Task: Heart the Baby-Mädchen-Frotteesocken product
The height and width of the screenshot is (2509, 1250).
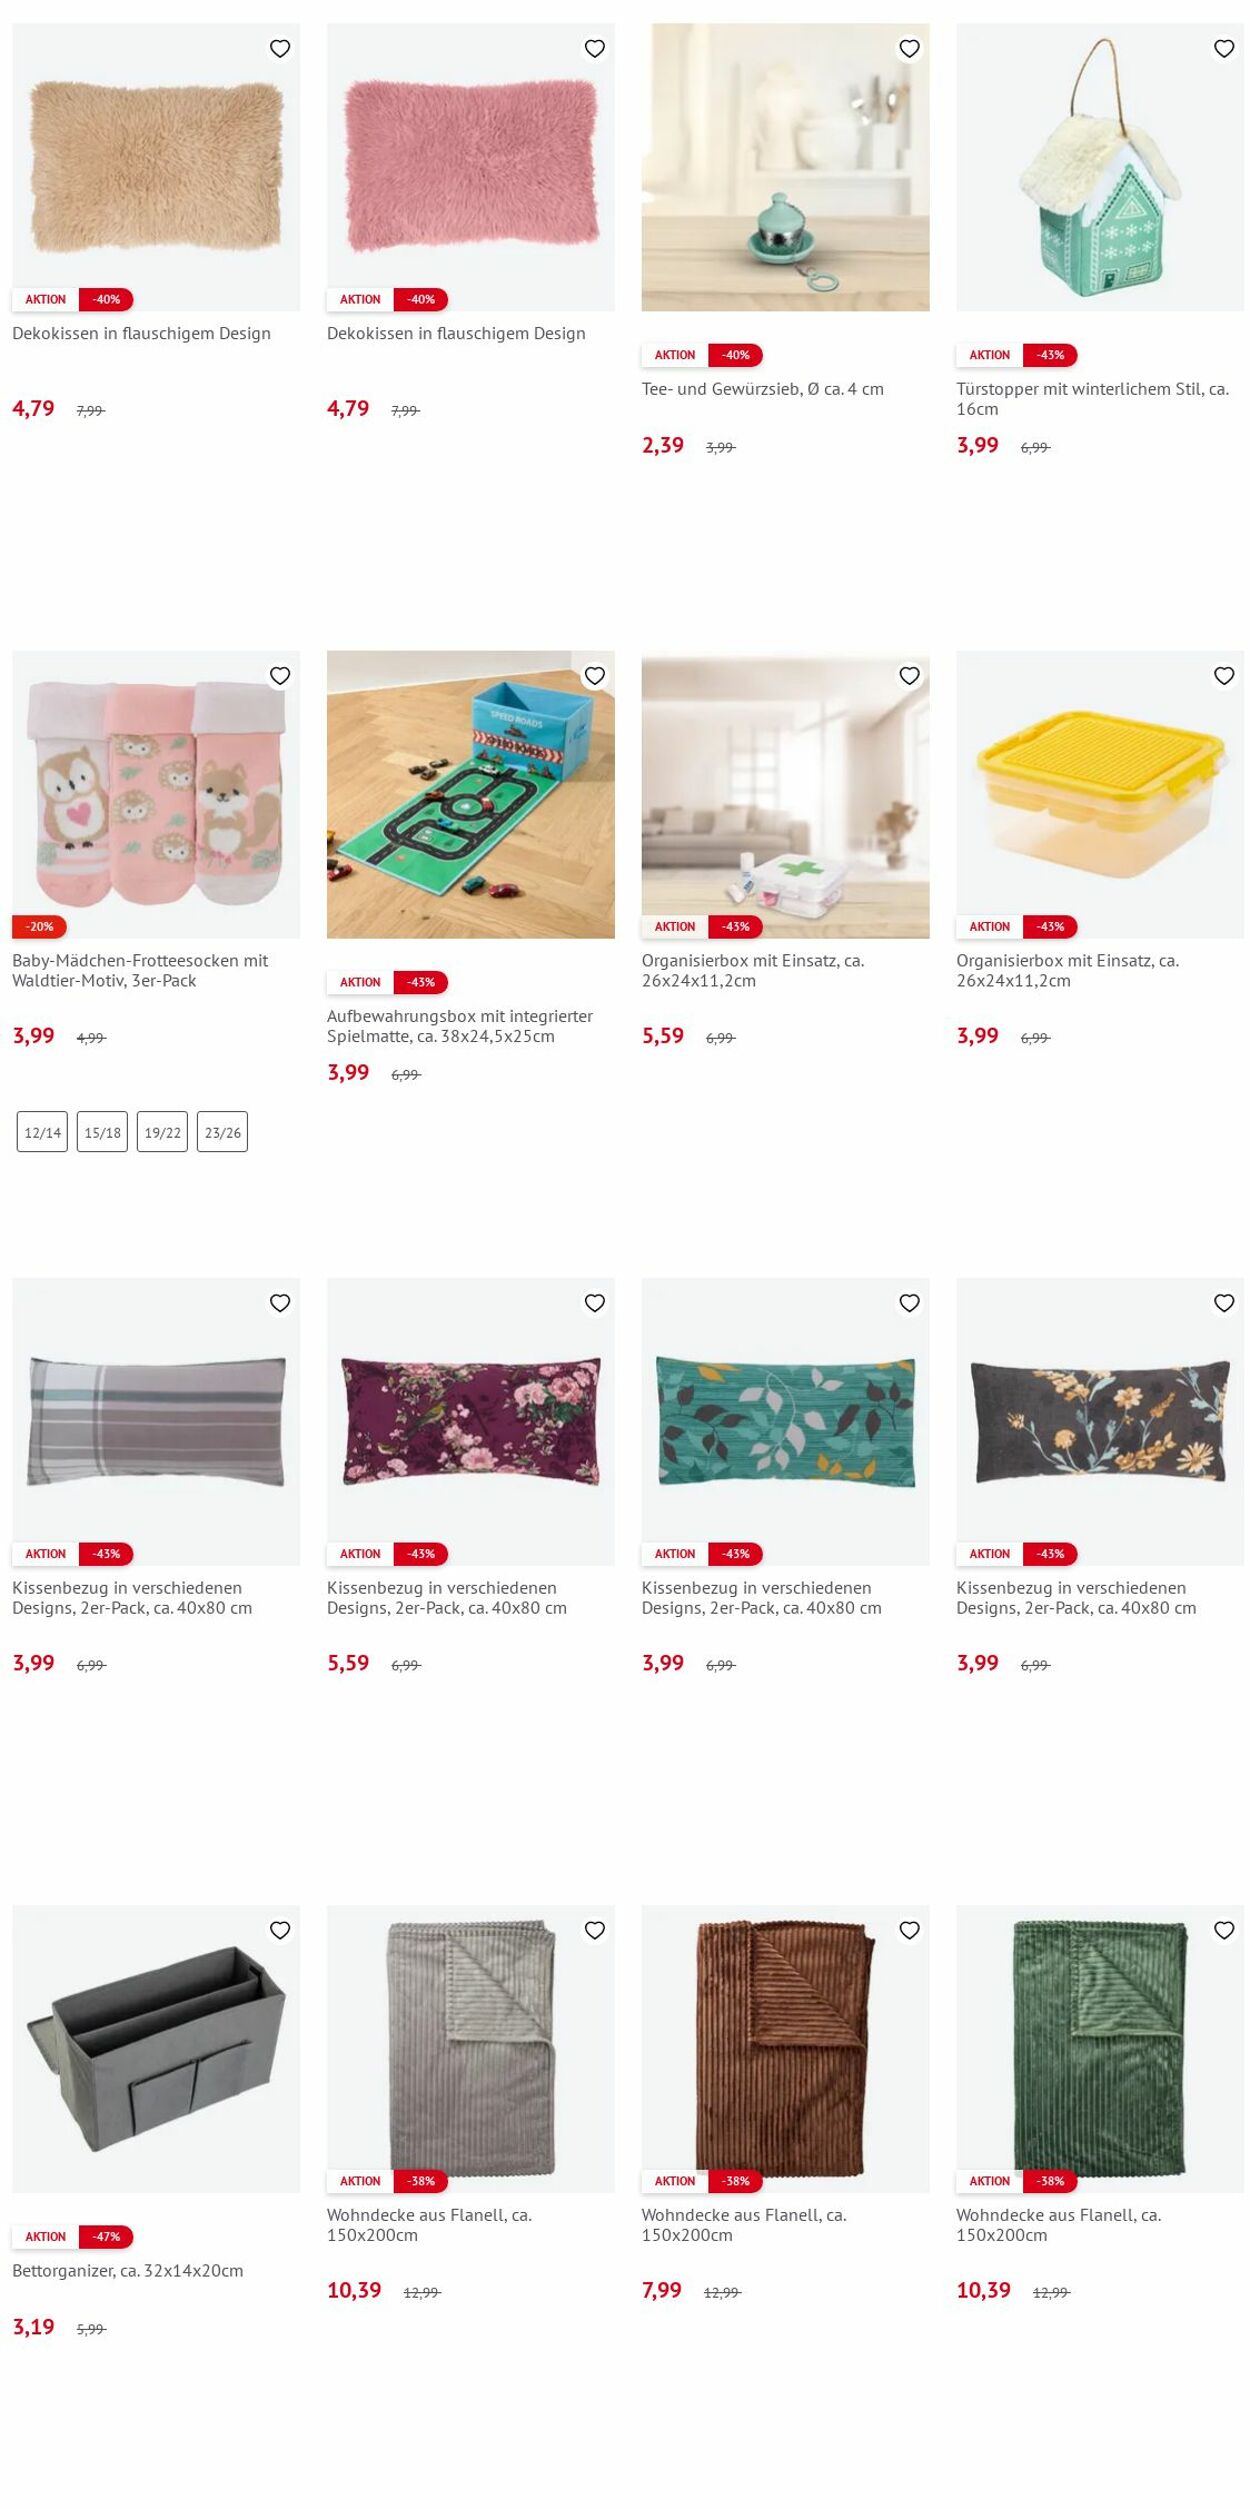Action: (x=280, y=676)
